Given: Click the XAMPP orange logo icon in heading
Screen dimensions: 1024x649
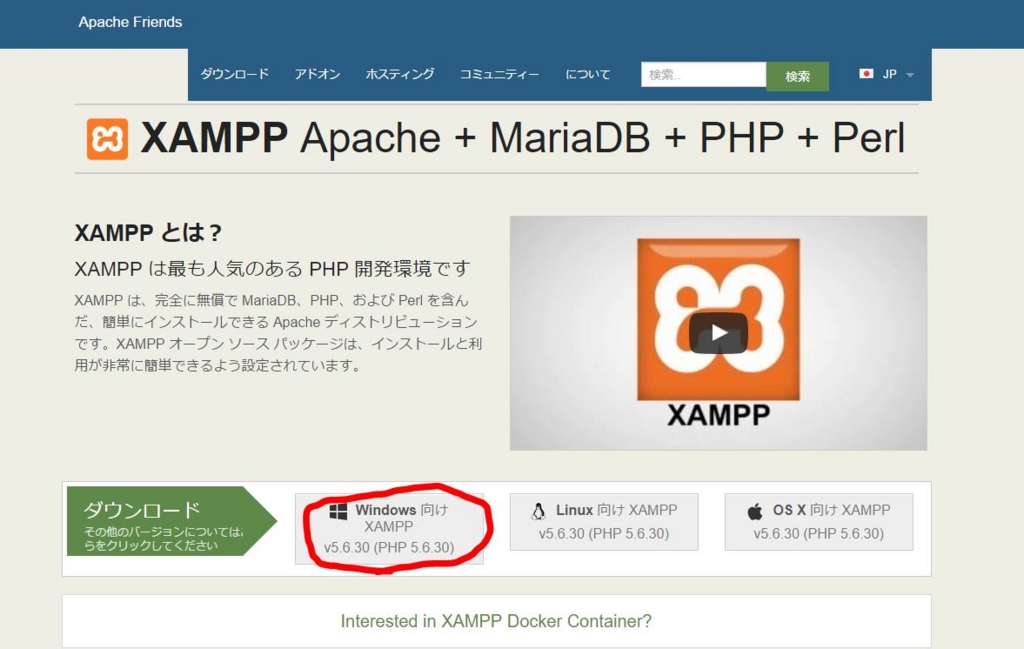Looking at the screenshot, I should [x=107, y=139].
